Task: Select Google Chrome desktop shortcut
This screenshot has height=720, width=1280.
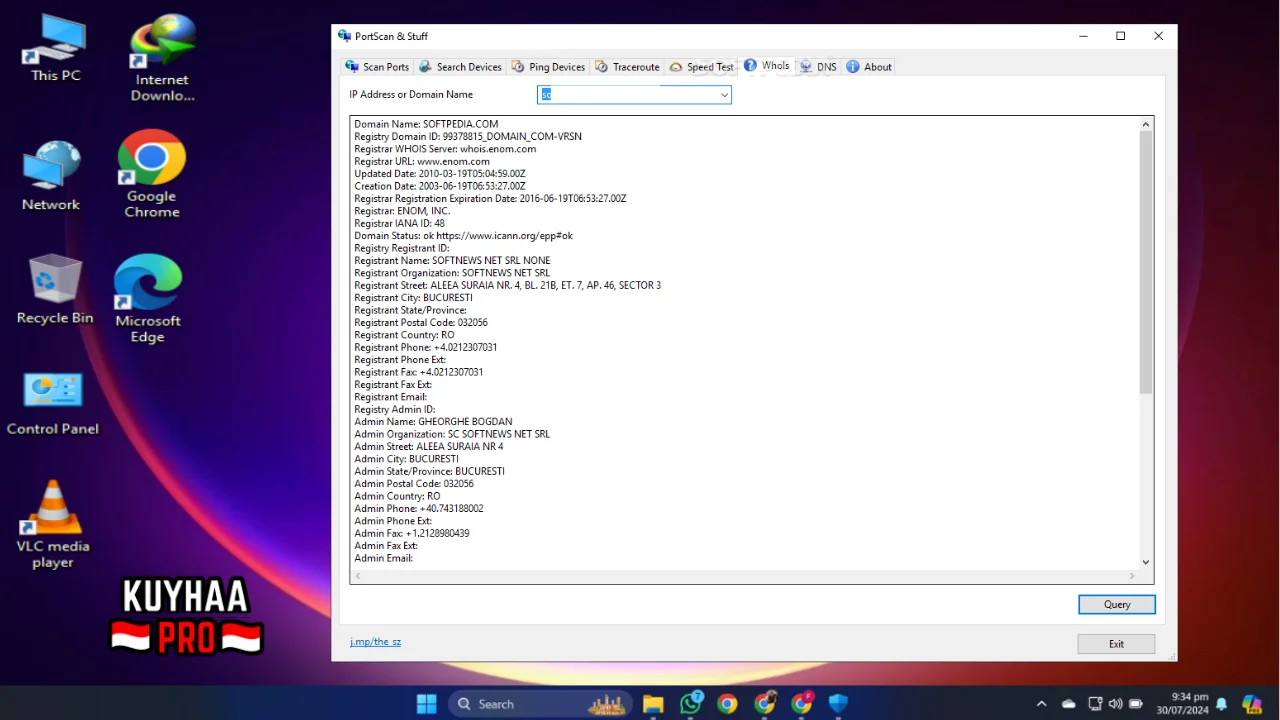Action: click(152, 174)
